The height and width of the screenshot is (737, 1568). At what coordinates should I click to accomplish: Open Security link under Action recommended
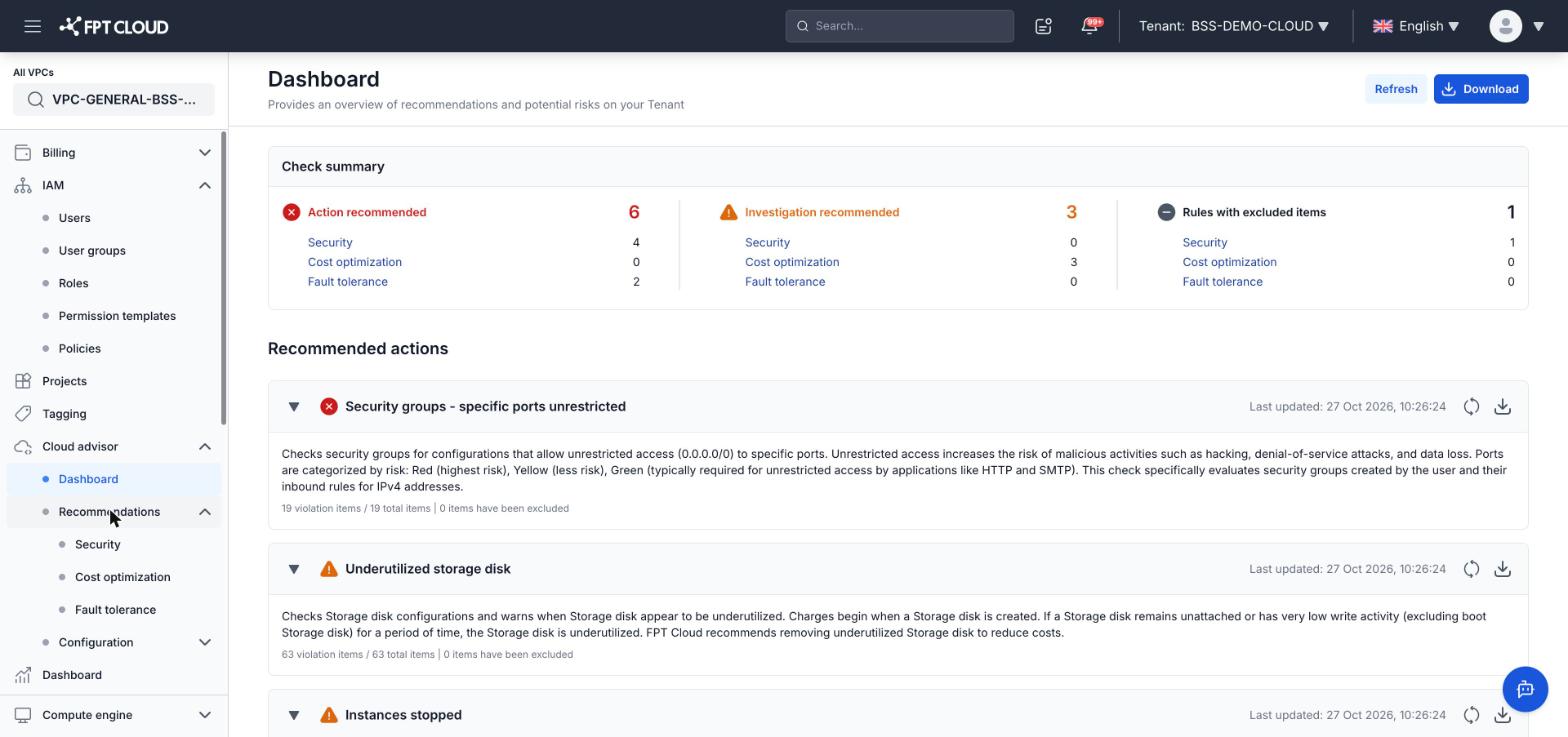(330, 242)
